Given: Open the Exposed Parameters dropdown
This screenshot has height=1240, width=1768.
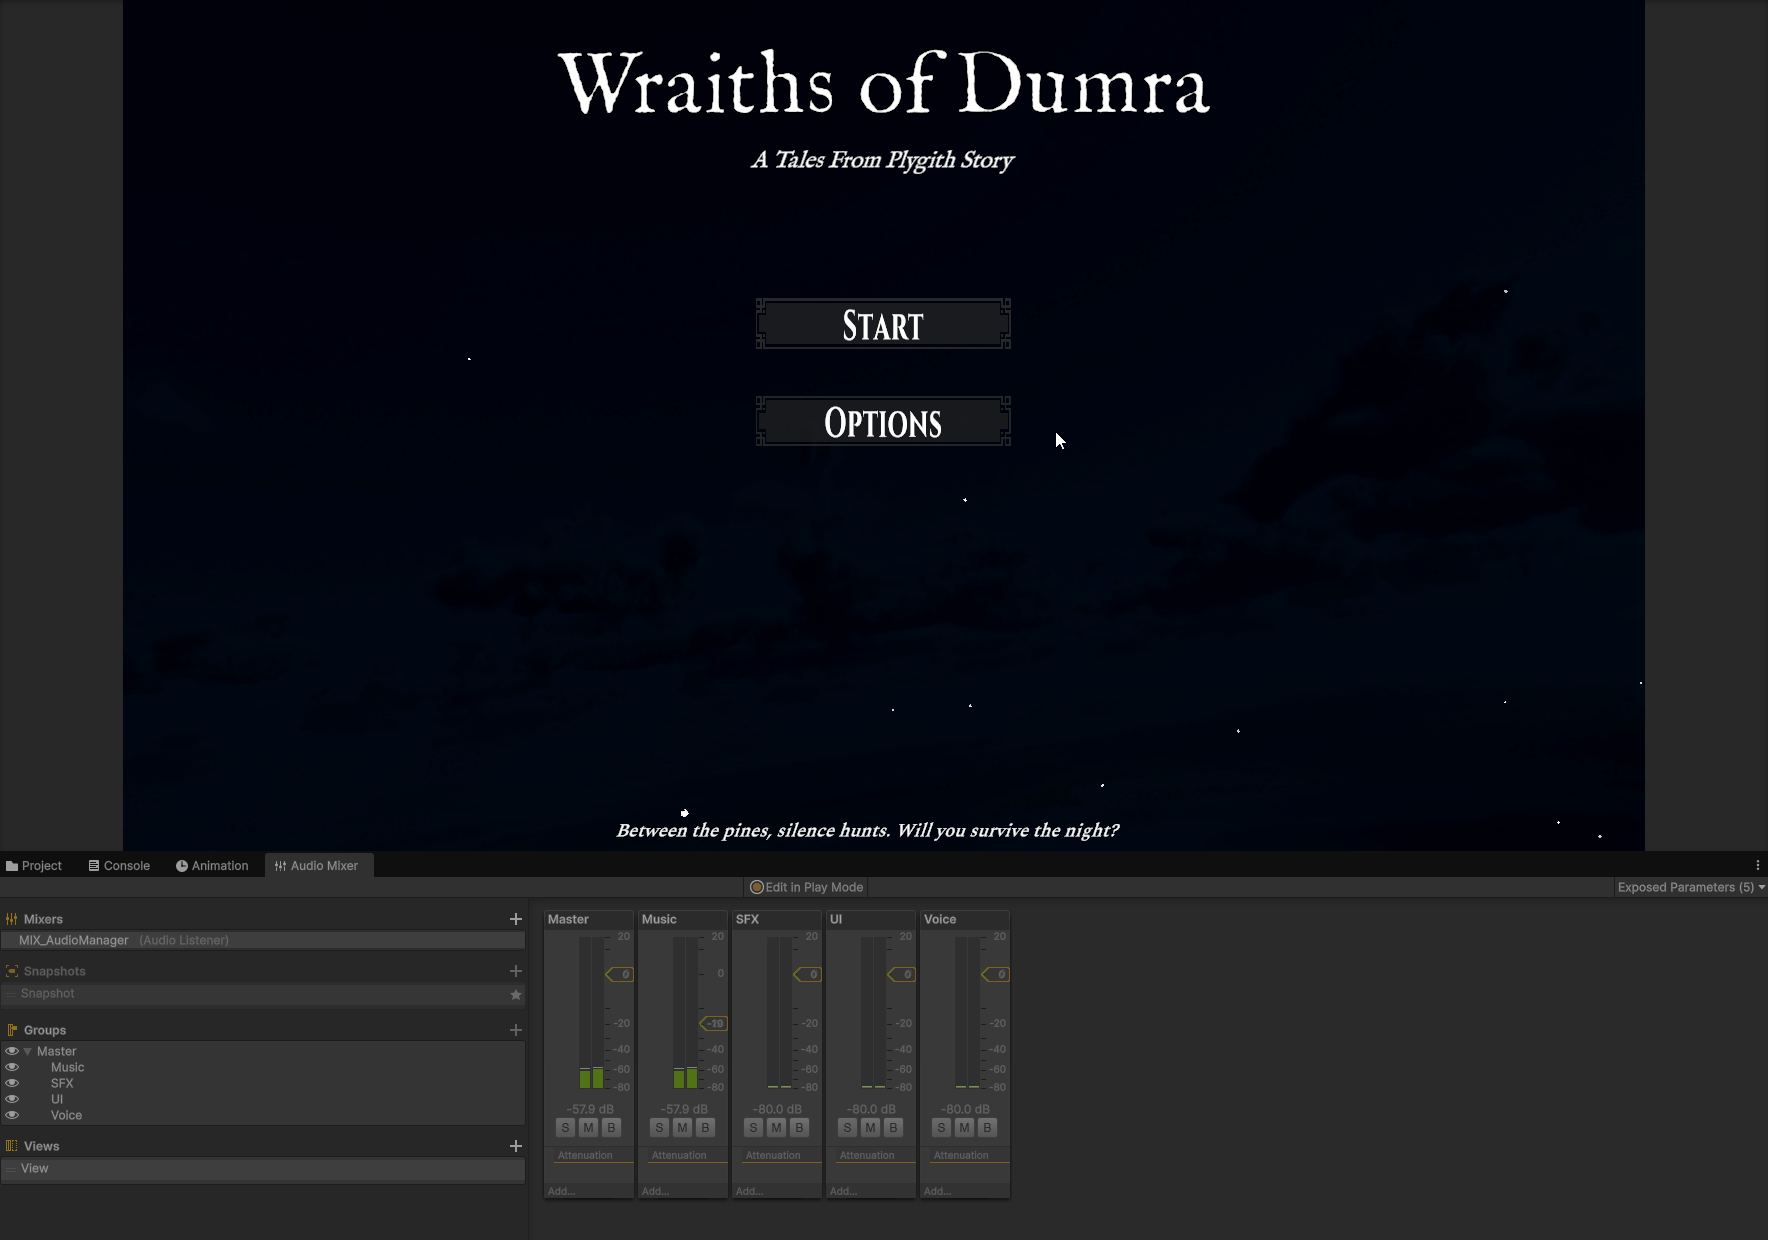Looking at the screenshot, I should click(x=1690, y=887).
